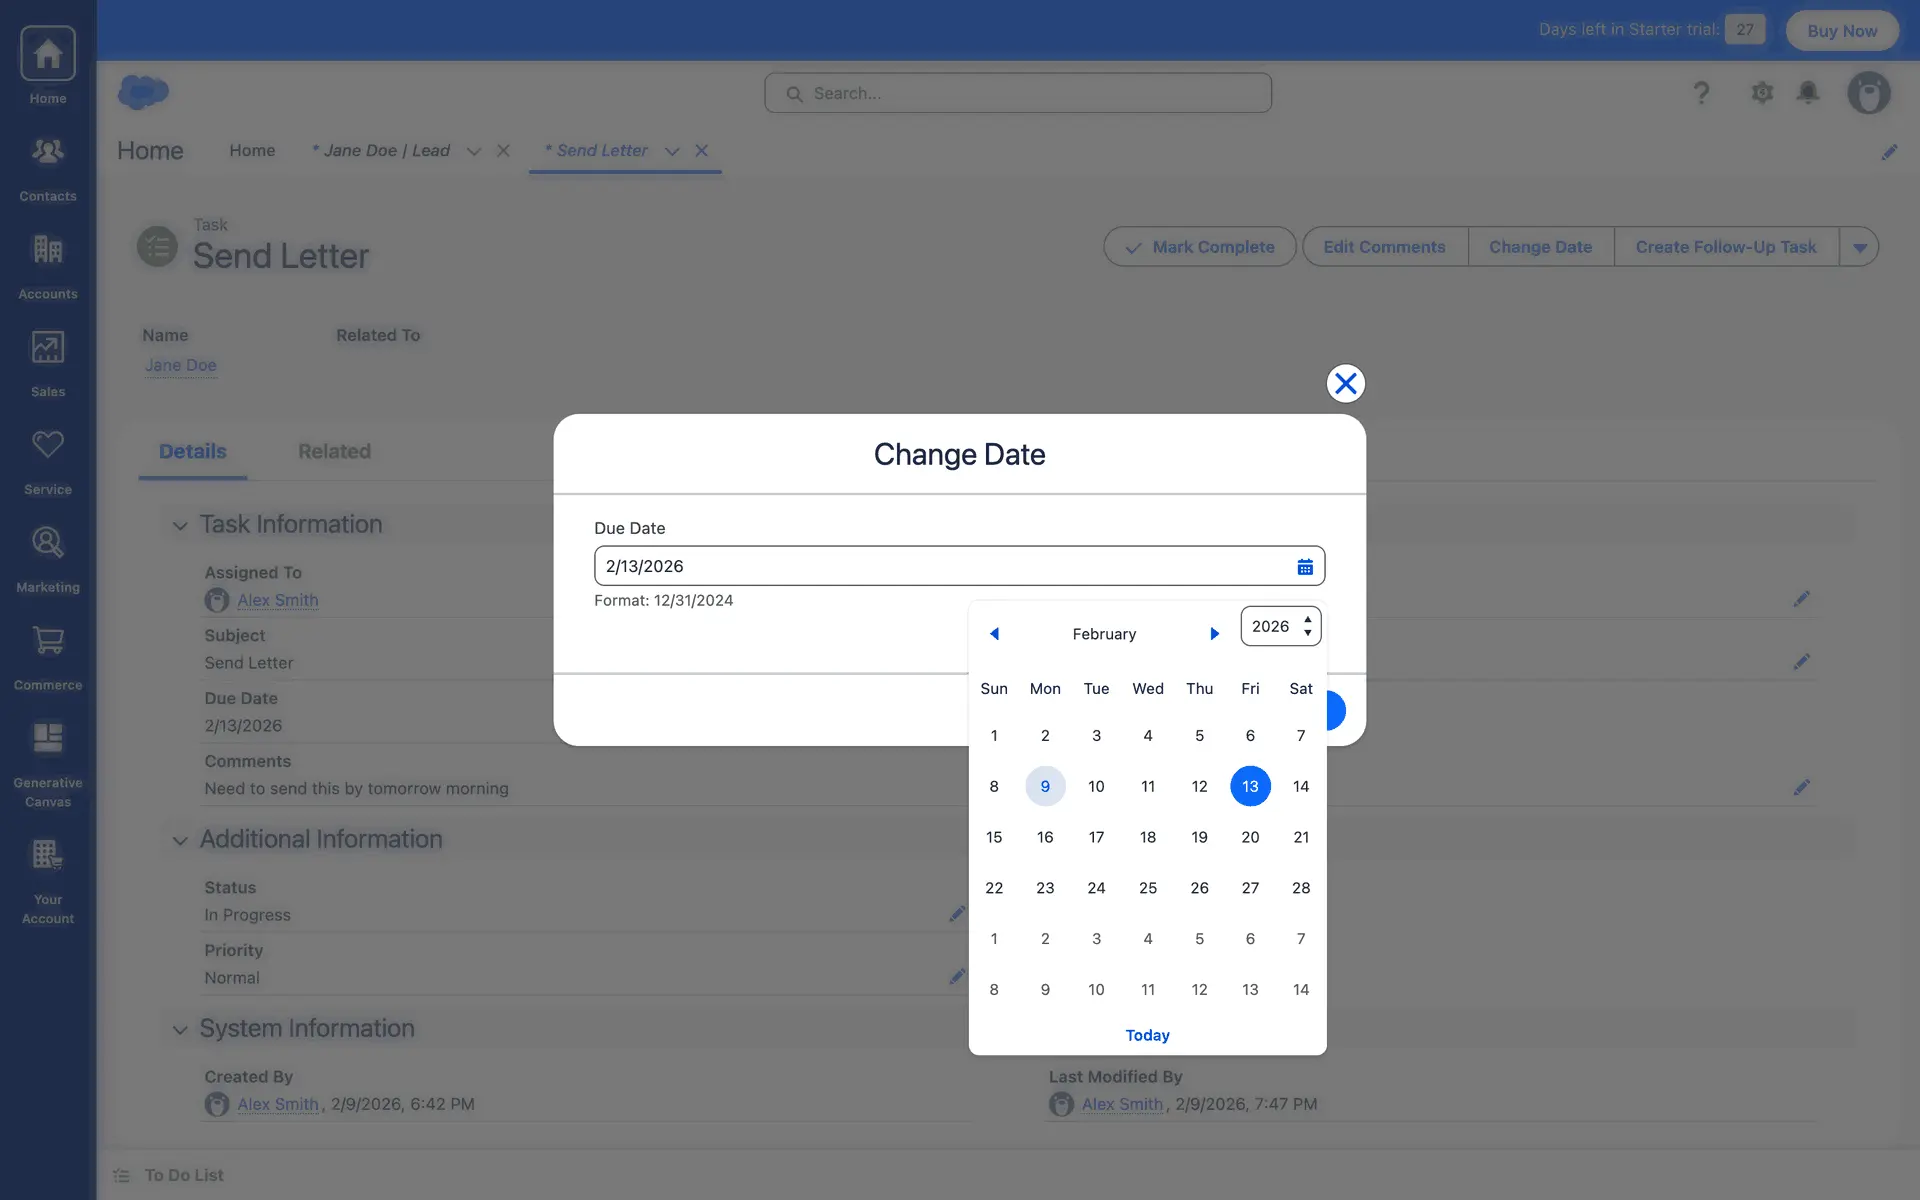The height and width of the screenshot is (1200, 1920).
Task: Open the Setup gear icon
Action: (1762, 93)
